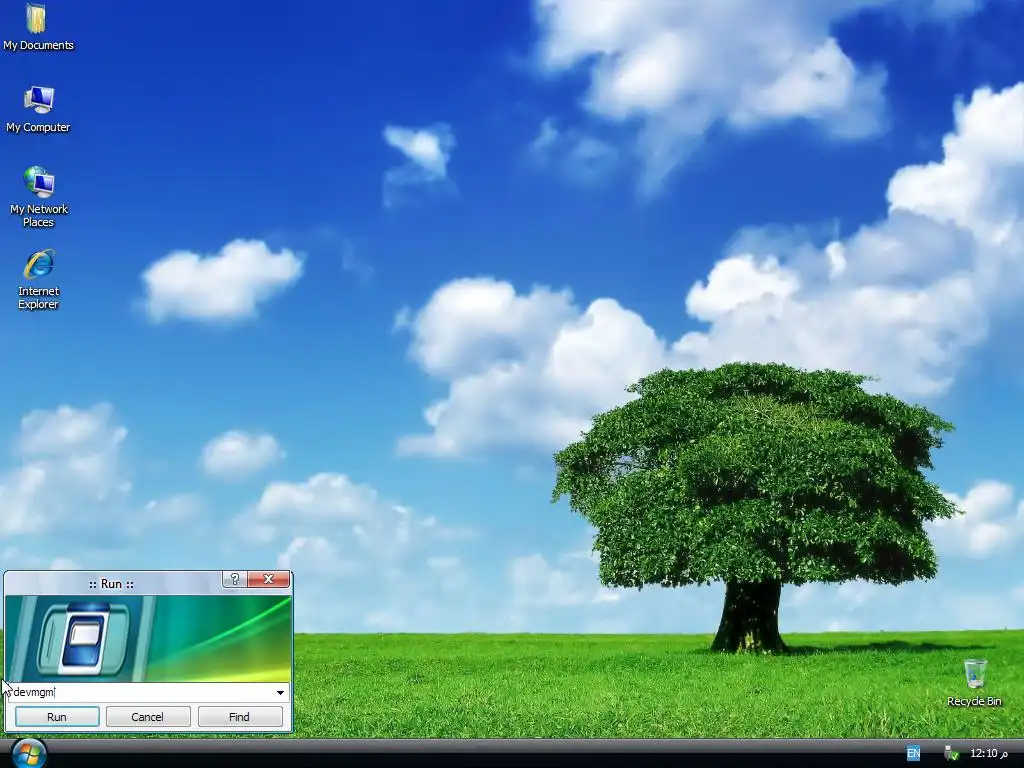Select the My Computer desktop icon
This screenshot has width=1024, height=768.
pyautogui.click(x=38, y=109)
